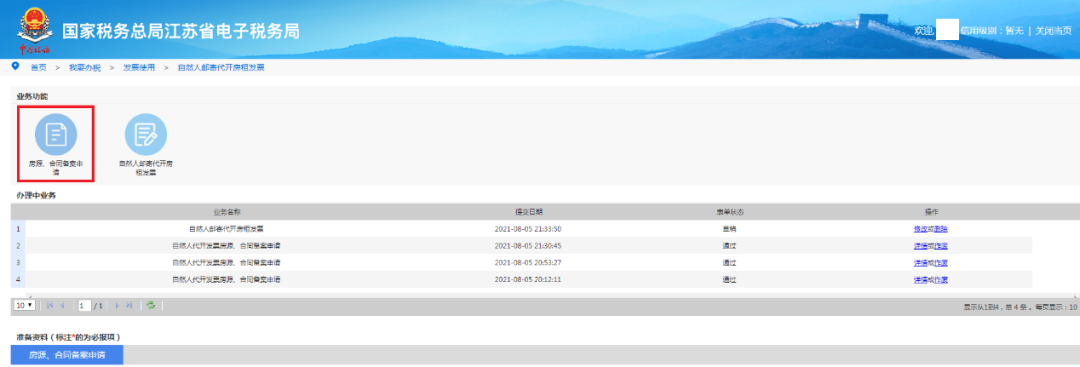
Task: Click 作废 link in row 4
Action: coord(941,280)
